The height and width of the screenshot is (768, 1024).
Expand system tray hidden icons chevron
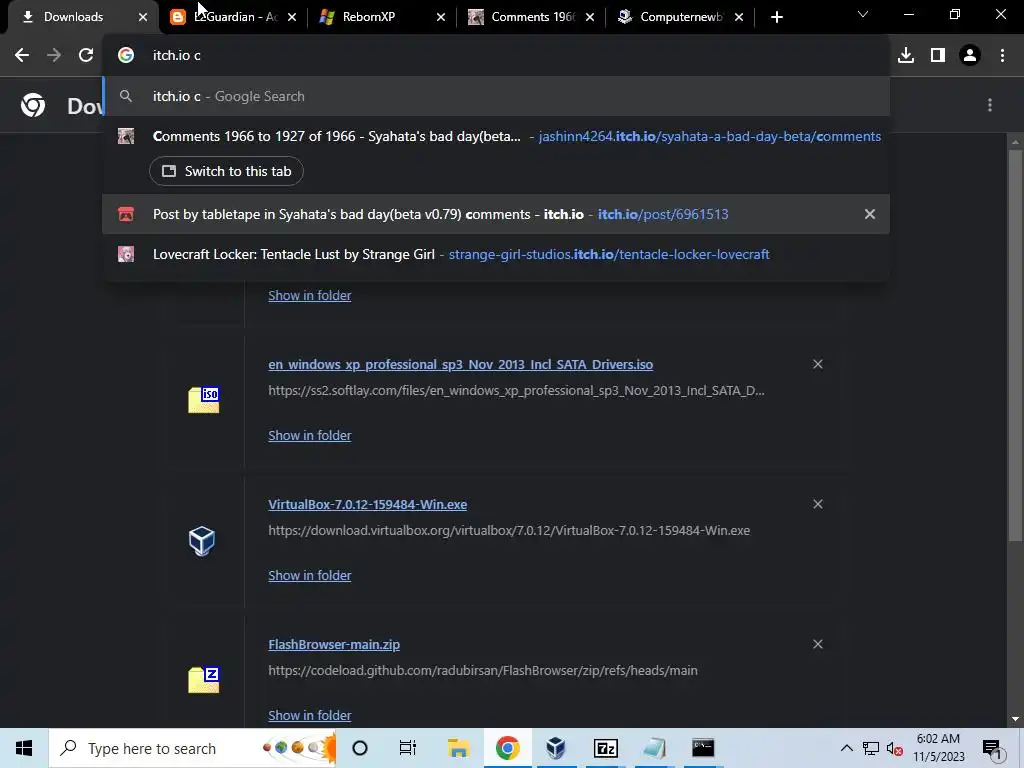click(x=846, y=748)
